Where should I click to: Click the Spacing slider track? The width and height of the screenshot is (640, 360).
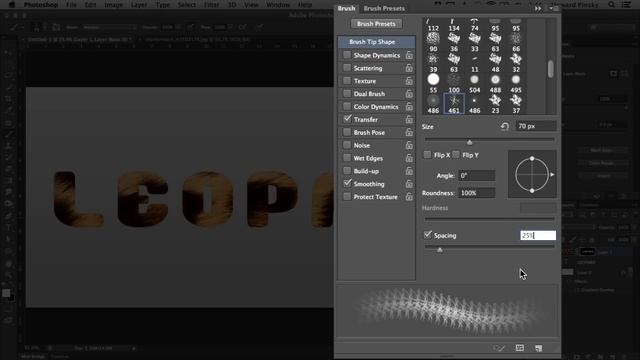(x=489, y=247)
